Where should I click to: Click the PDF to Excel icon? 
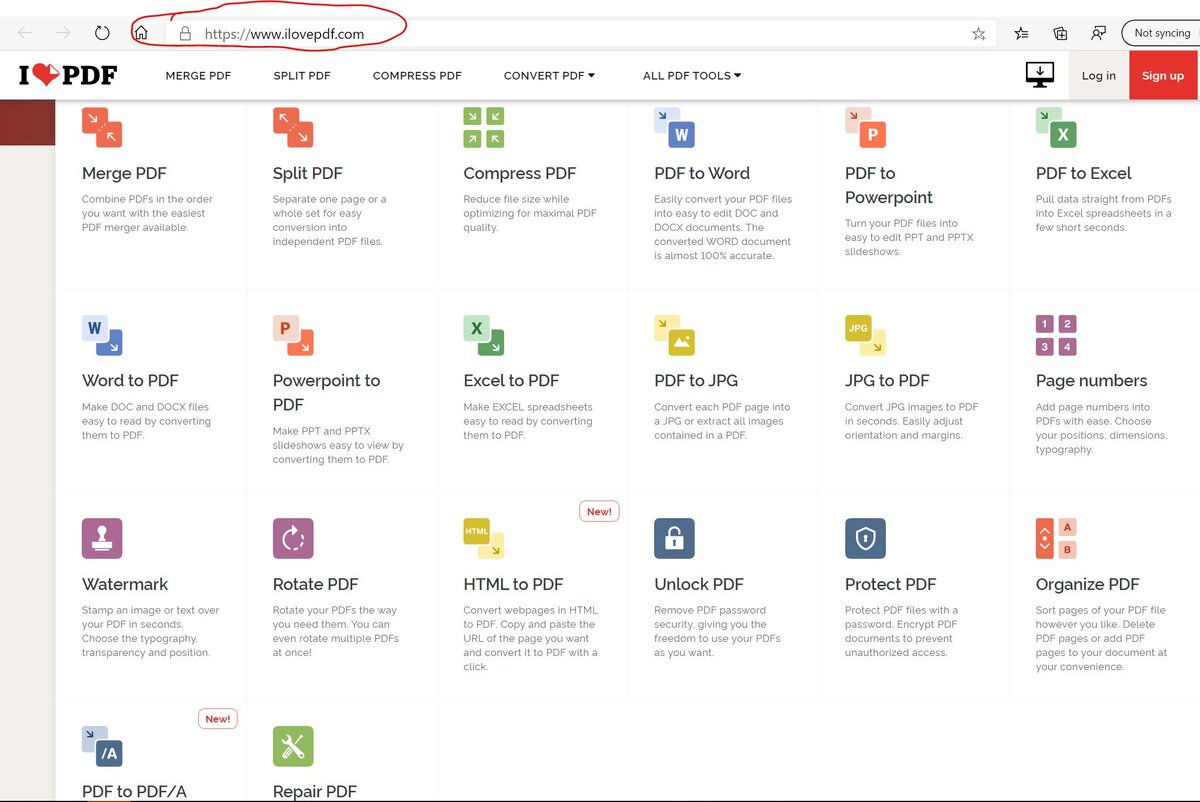[x=1056, y=128]
